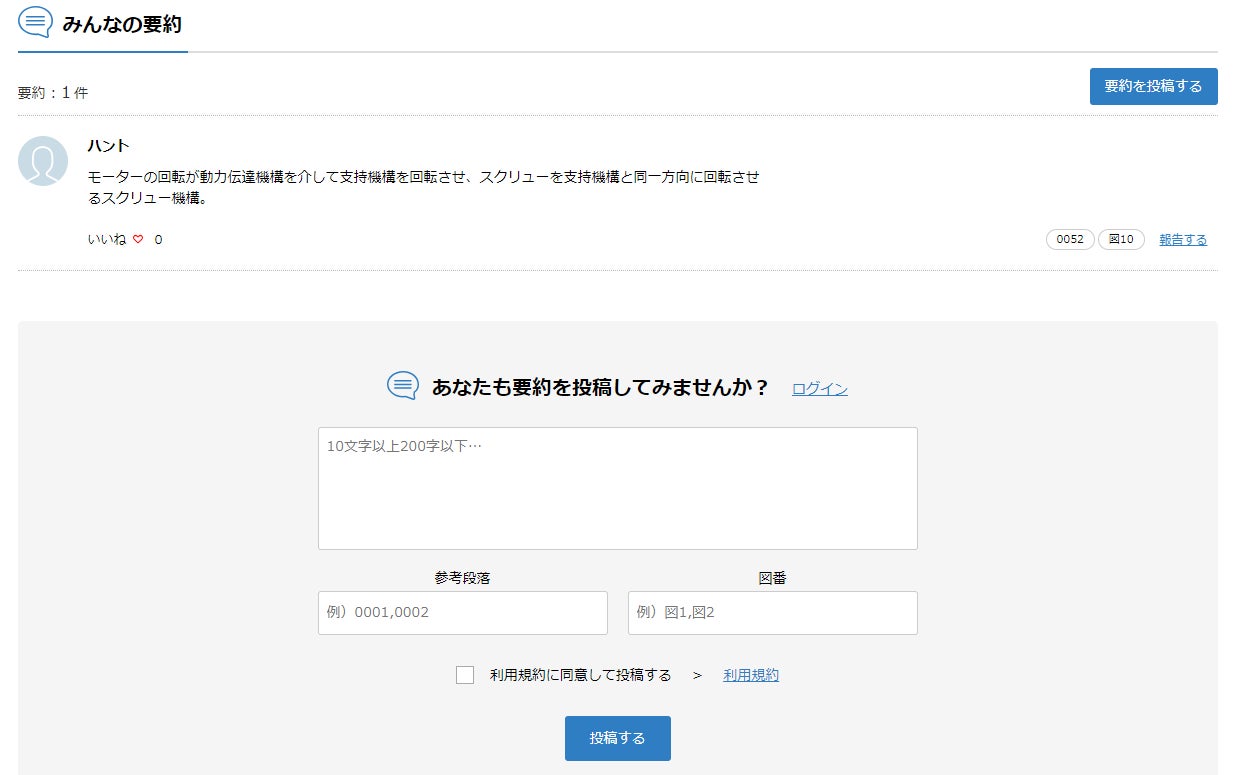
Task: Click the username ハント
Action: point(109,146)
